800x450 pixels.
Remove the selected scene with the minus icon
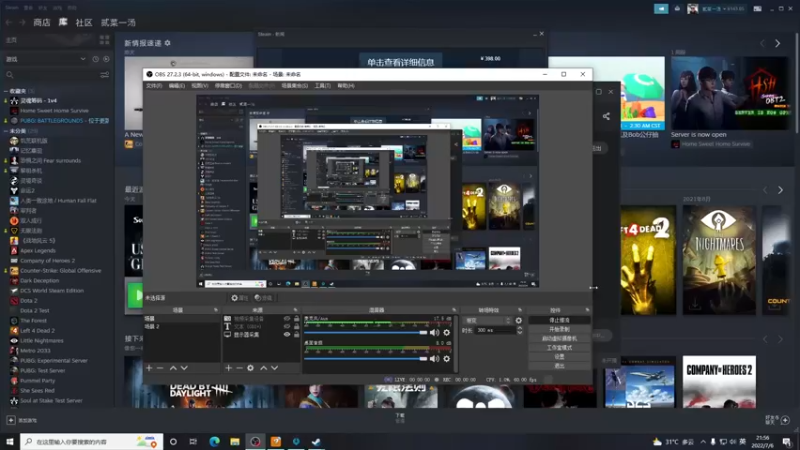(160, 368)
